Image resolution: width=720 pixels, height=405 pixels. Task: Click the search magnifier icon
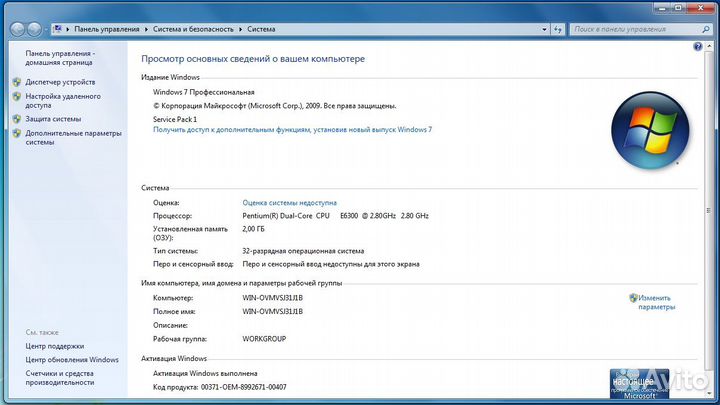click(x=706, y=29)
